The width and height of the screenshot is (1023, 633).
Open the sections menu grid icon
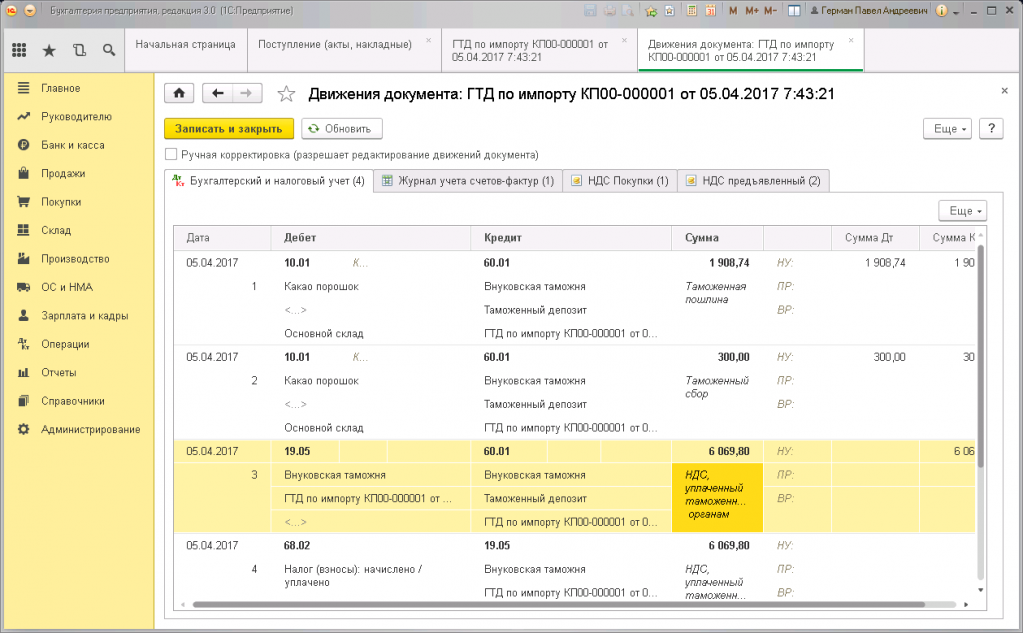[20, 50]
